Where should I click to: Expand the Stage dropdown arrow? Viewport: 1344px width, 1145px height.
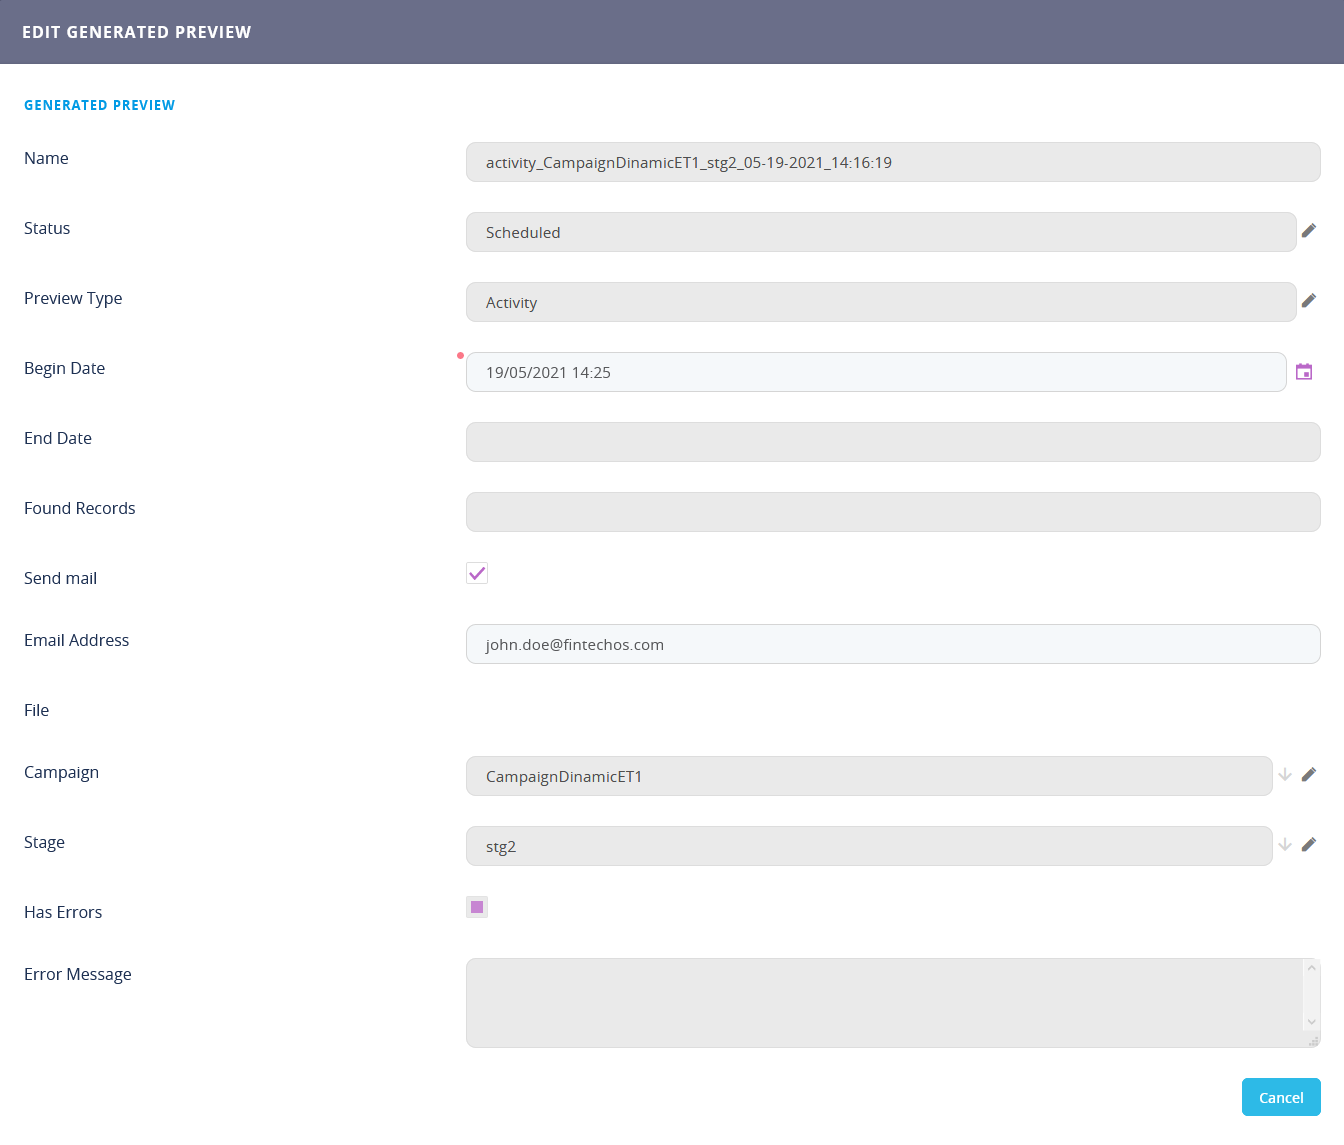point(1285,845)
